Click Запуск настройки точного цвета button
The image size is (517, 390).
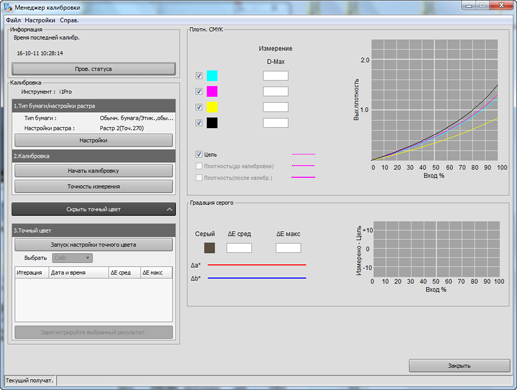coord(93,245)
